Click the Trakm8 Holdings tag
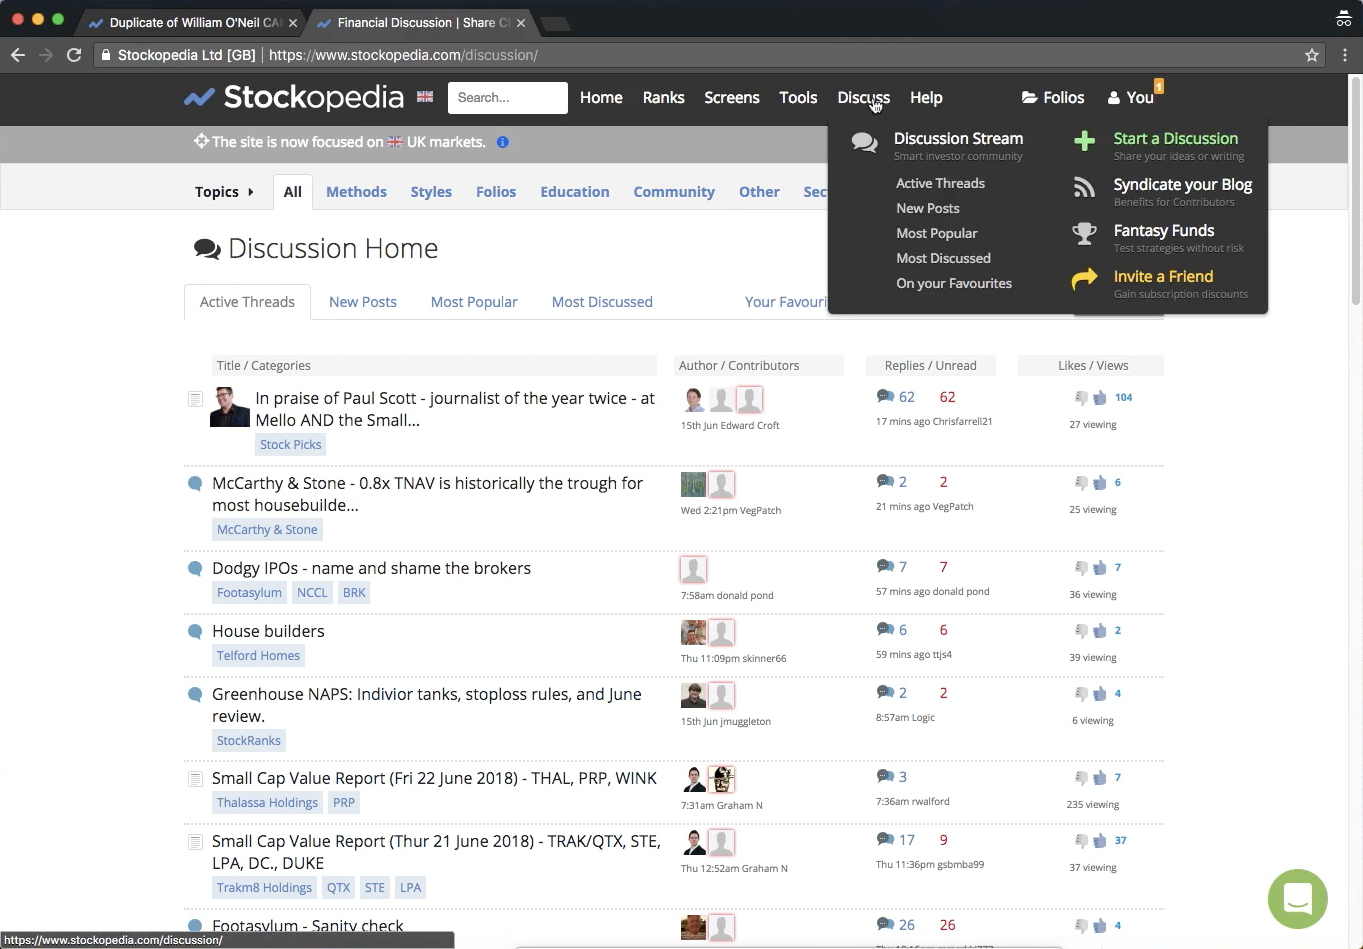 pyautogui.click(x=265, y=888)
